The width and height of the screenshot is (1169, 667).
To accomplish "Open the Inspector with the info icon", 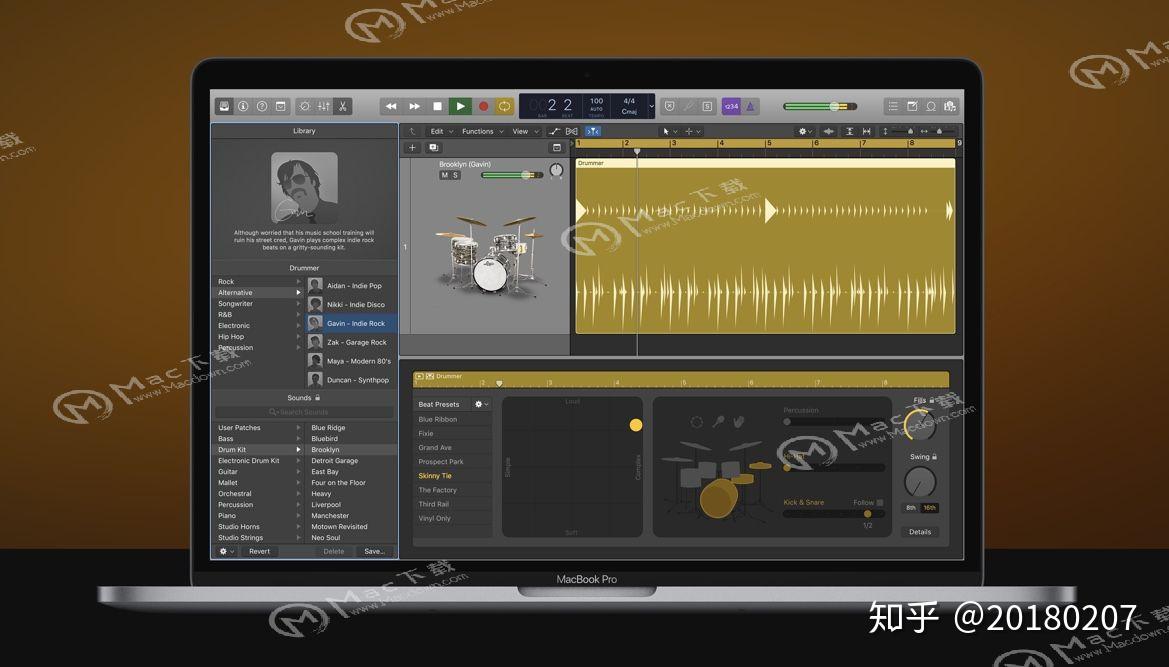I will click(x=243, y=107).
